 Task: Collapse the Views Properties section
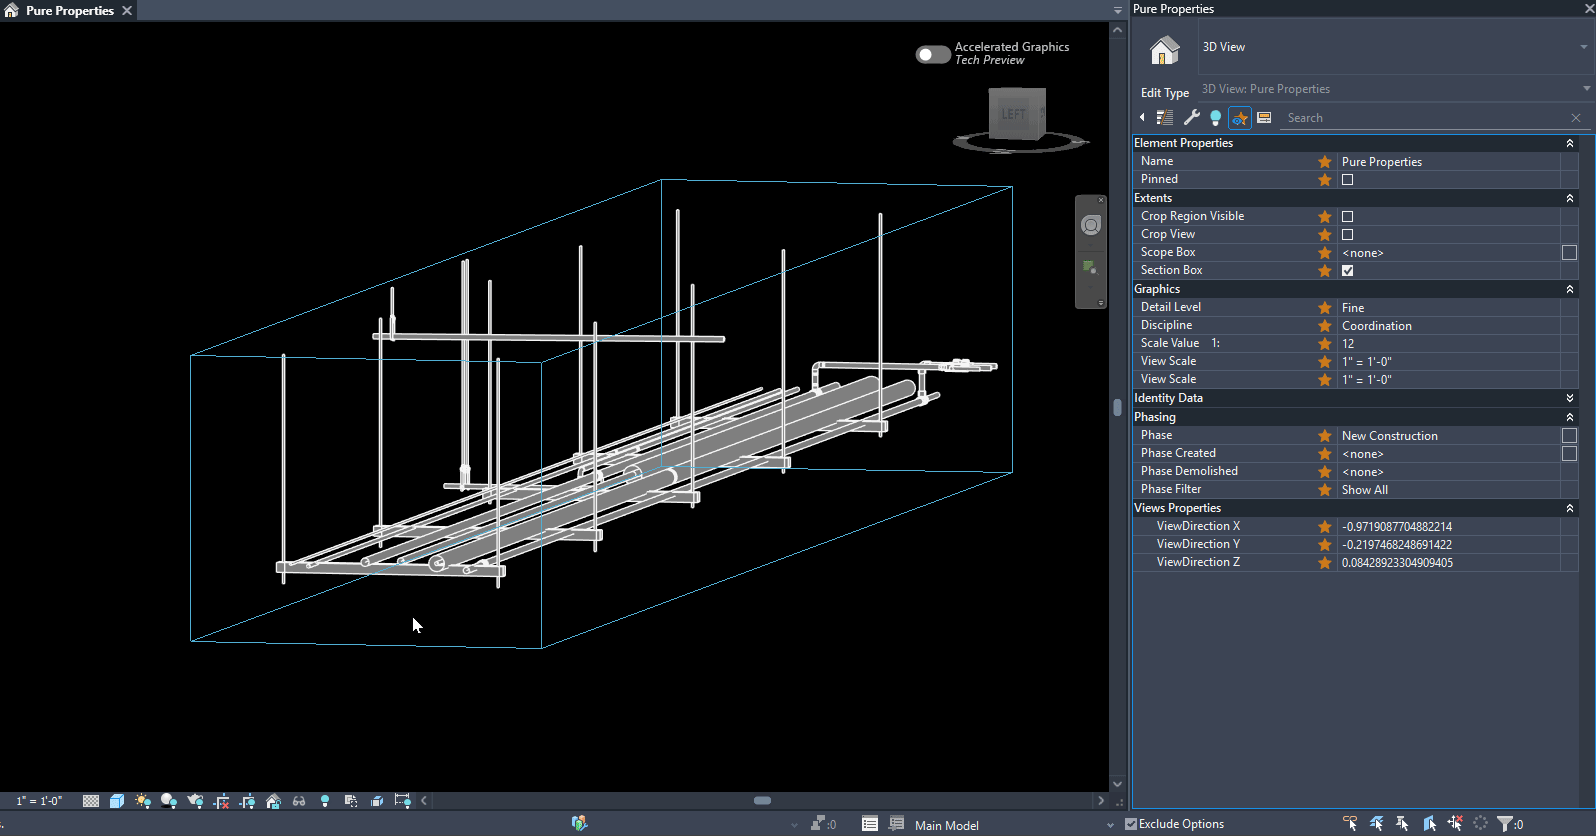[1570, 508]
